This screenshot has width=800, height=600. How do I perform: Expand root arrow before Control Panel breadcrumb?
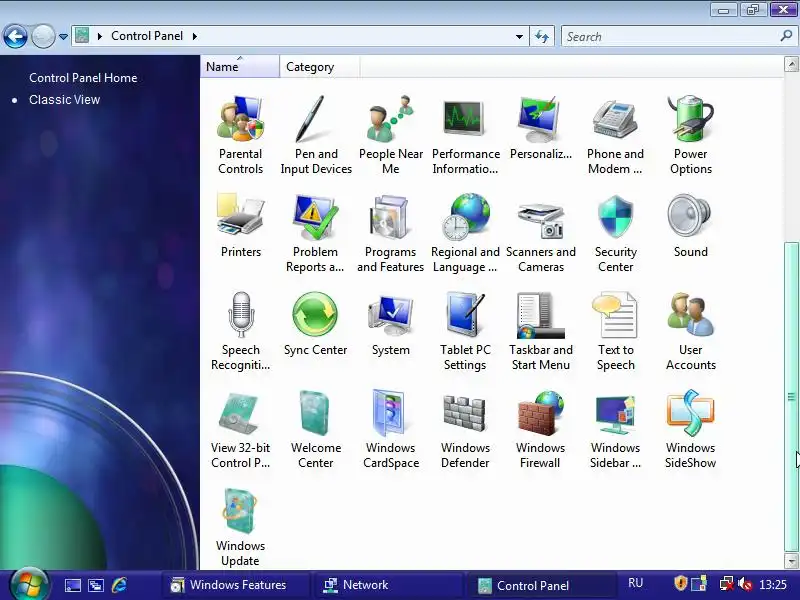pyautogui.click(x=100, y=36)
